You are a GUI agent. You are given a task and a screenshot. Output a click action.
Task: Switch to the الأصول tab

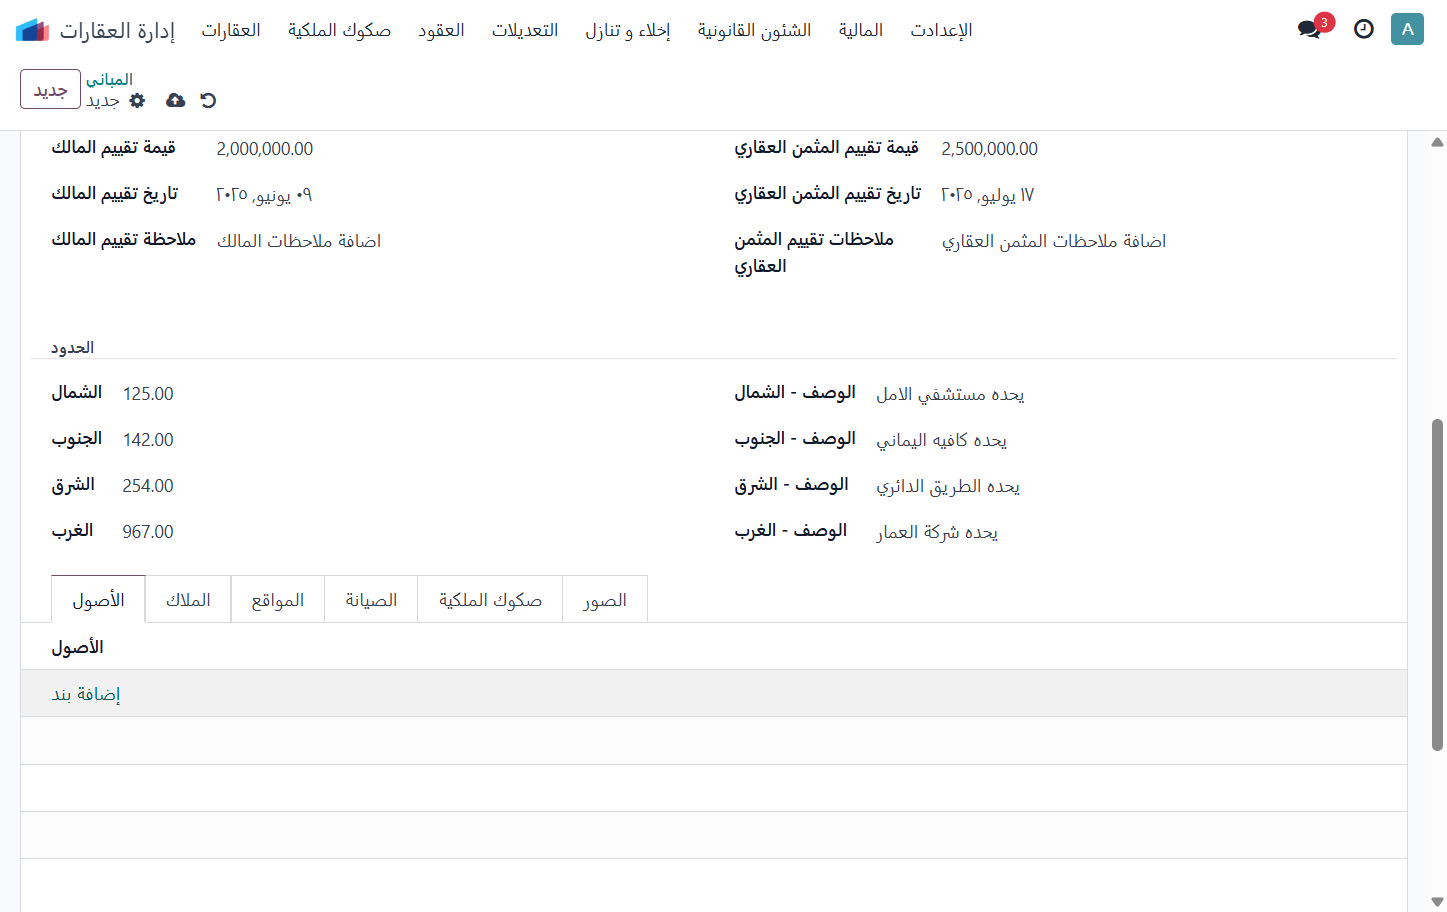coord(98,599)
